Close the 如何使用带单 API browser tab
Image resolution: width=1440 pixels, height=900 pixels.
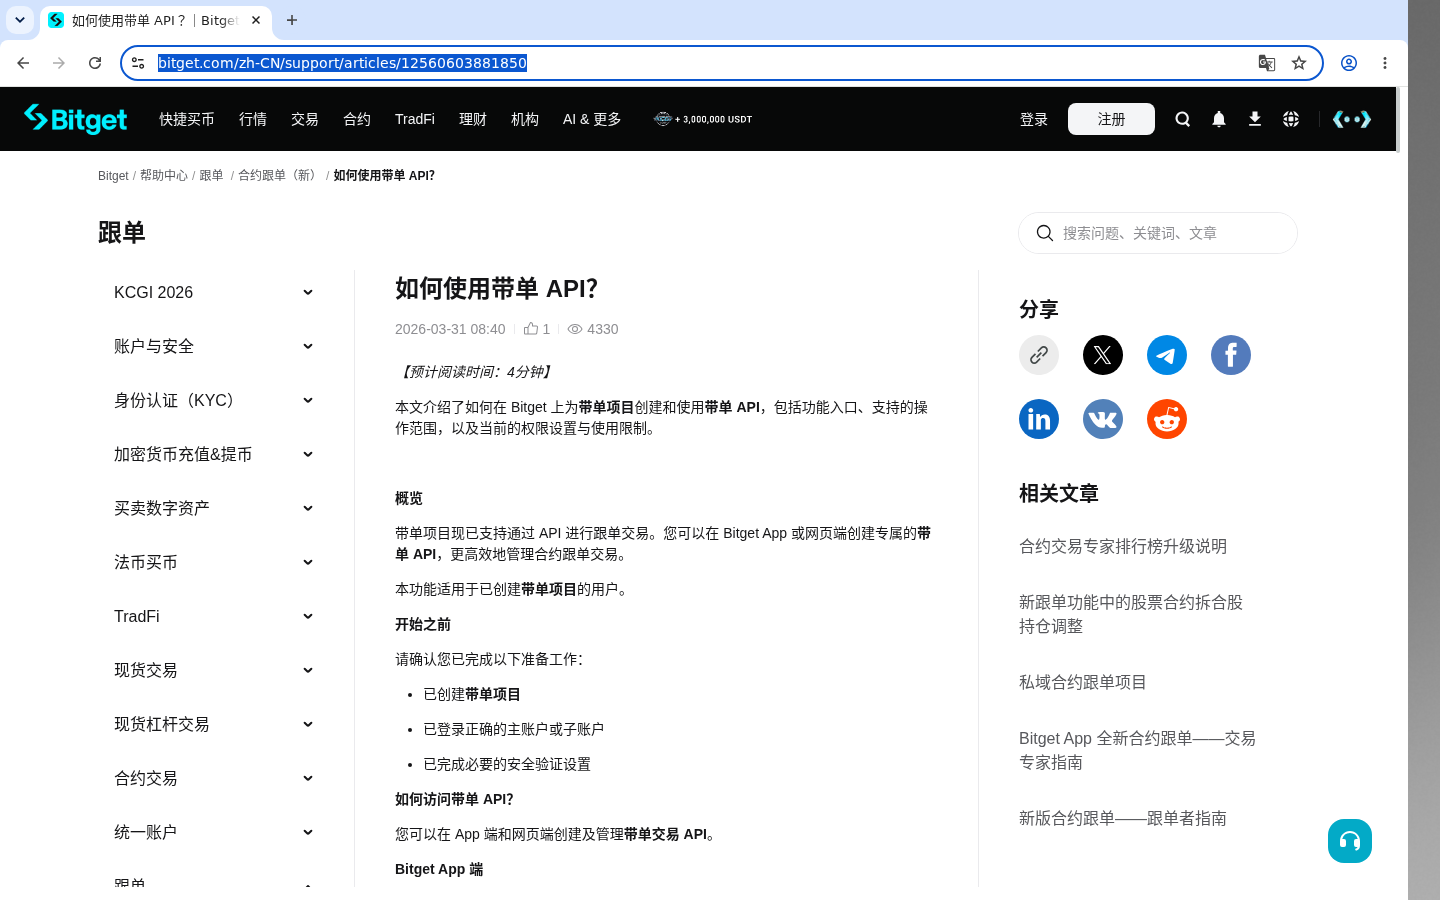(x=256, y=20)
